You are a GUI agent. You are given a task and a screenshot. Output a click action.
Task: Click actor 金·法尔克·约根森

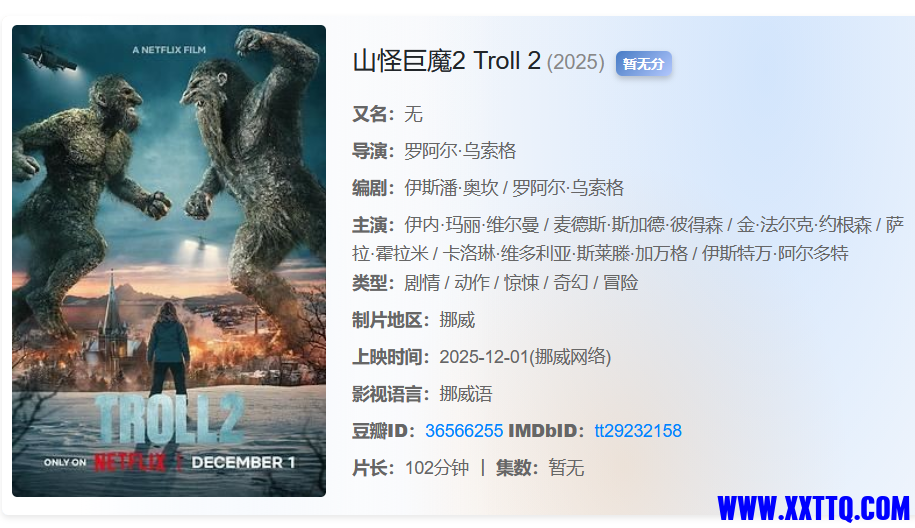pyautogui.click(x=804, y=225)
